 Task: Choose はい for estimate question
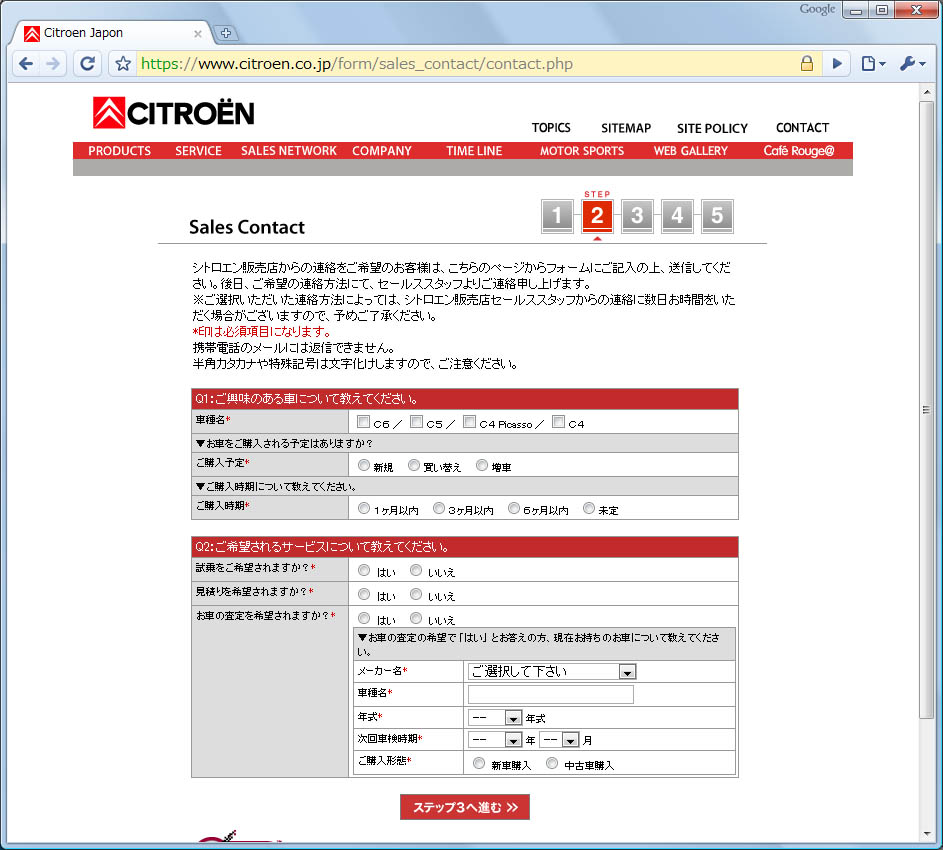[364, 594]
